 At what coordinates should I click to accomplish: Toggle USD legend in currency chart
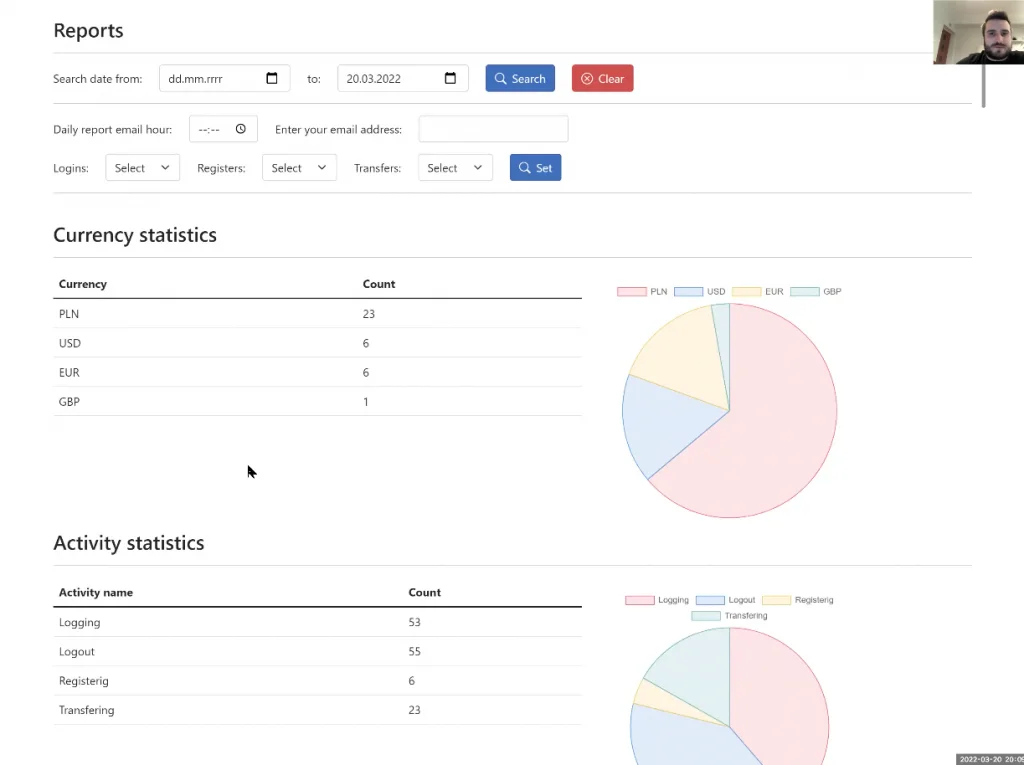click(699, 291)
